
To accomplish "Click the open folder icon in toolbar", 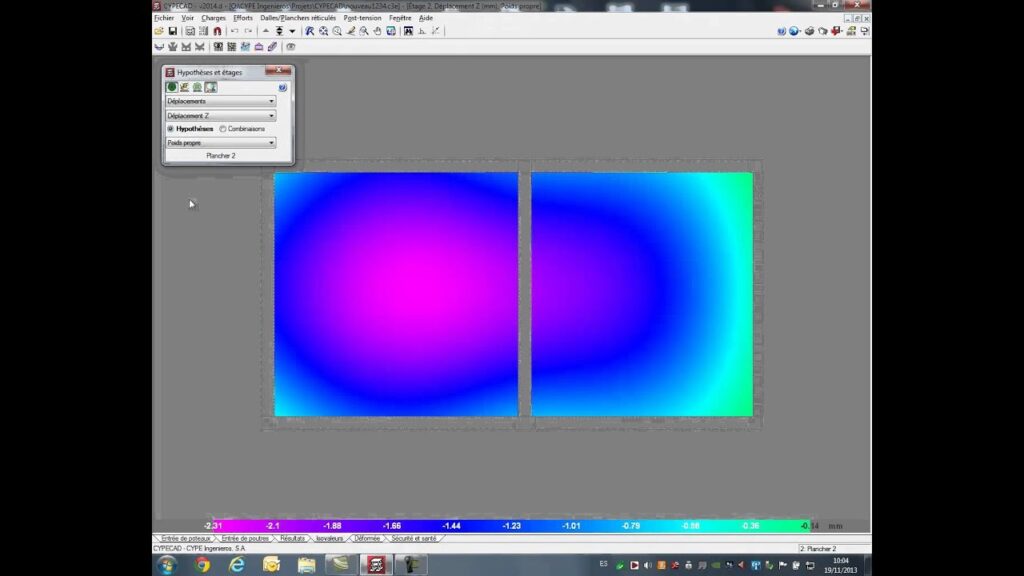I will pyautogui.click(x=159, y=31).
